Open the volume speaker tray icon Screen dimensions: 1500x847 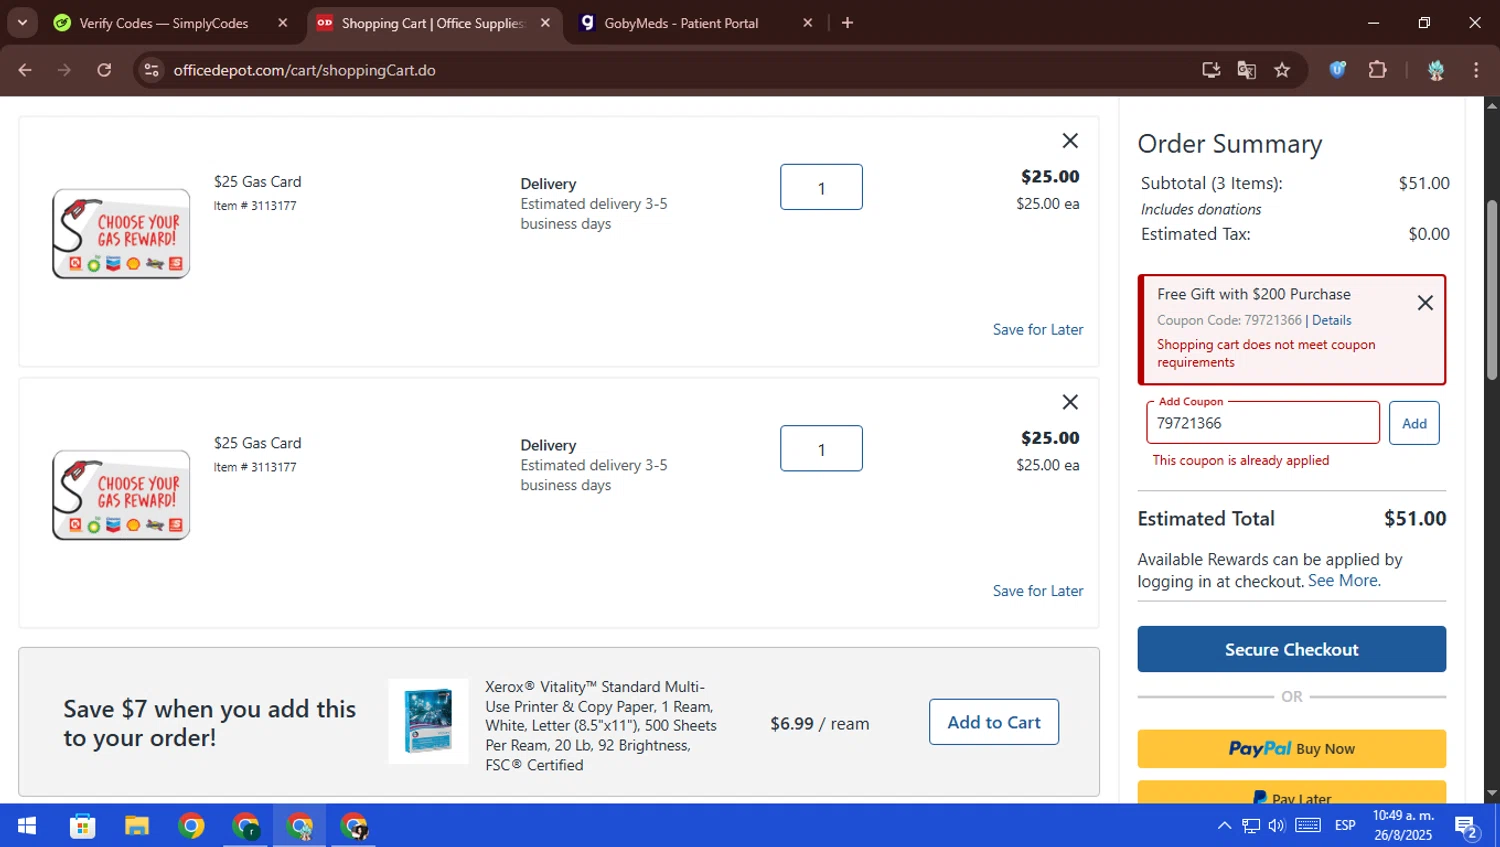1277,826
